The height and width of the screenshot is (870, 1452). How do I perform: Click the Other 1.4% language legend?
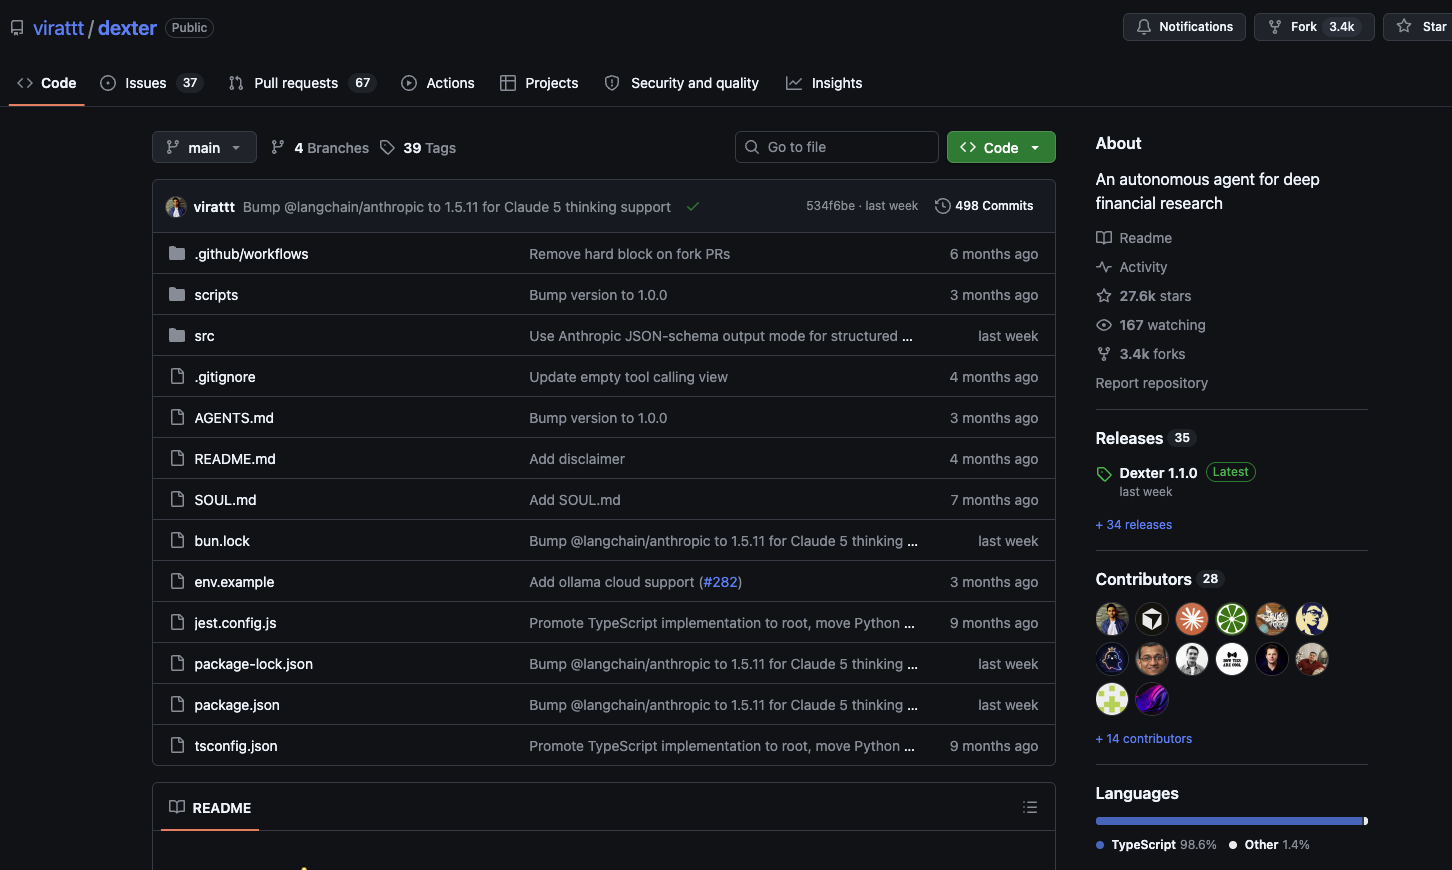pos(1269,845)
